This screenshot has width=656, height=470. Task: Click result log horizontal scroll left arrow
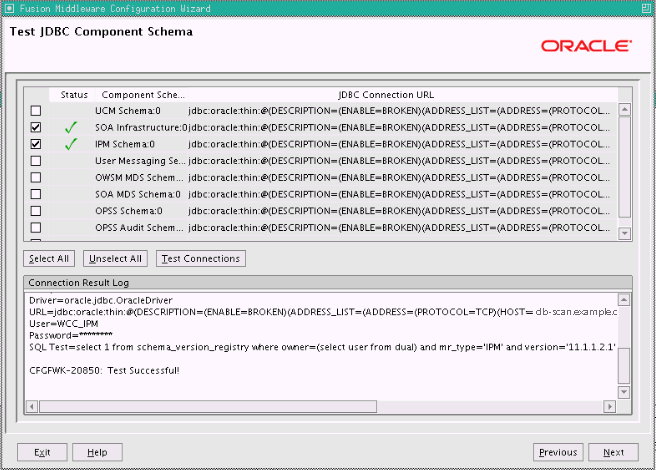point(32,406)
